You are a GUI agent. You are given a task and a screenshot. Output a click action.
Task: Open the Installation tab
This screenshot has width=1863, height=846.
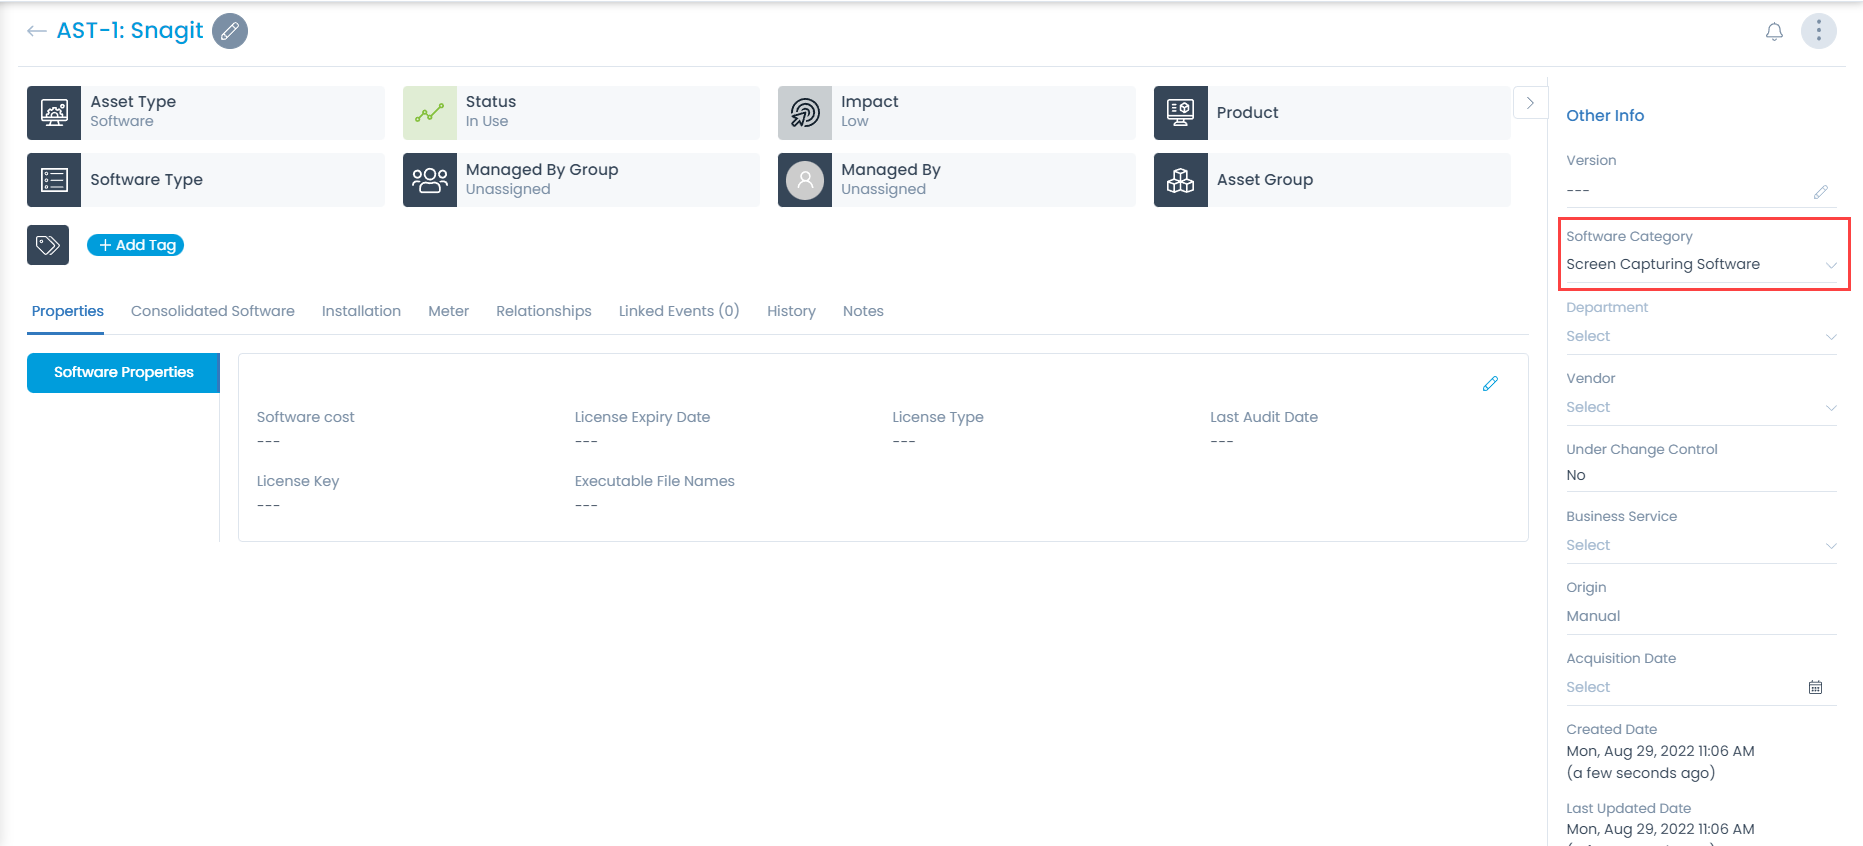[361, 311]
